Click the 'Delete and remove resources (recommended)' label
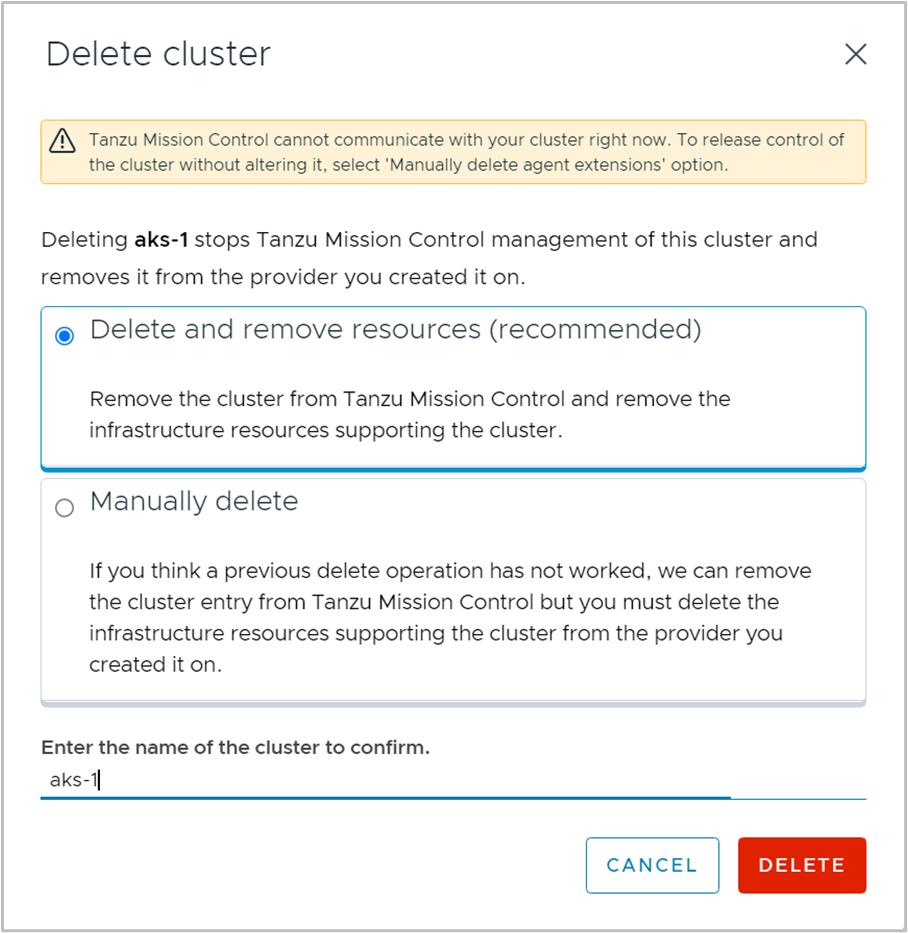The image size is (908, 933). (395, 329)
